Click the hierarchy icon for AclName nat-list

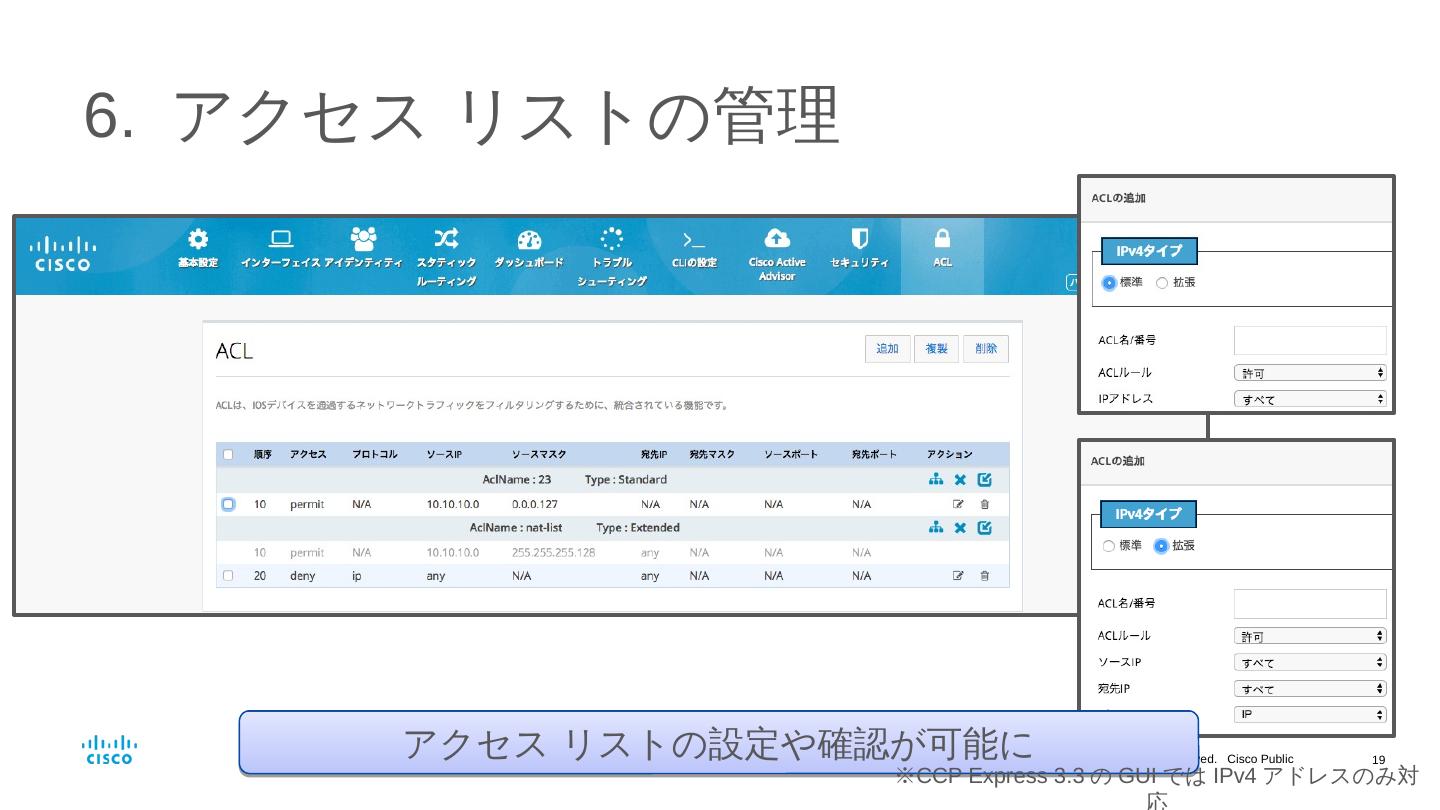tap(936, 528)
